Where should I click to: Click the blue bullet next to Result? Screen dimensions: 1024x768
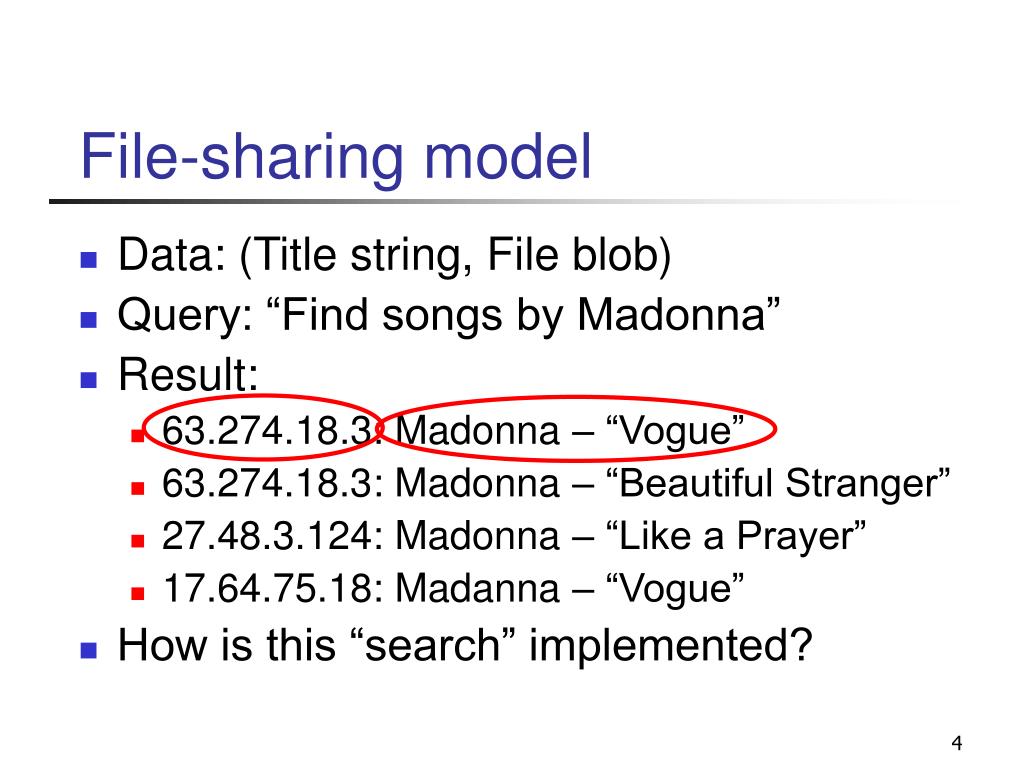pos(88,380)
